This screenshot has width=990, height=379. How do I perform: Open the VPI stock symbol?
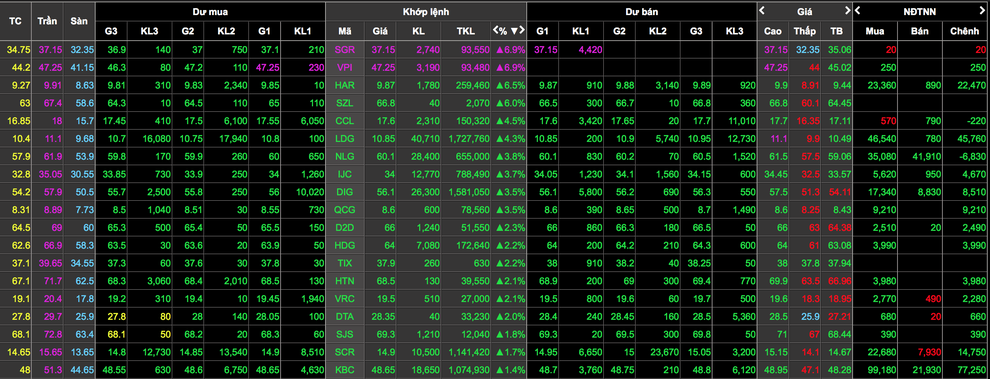(345, 67)
